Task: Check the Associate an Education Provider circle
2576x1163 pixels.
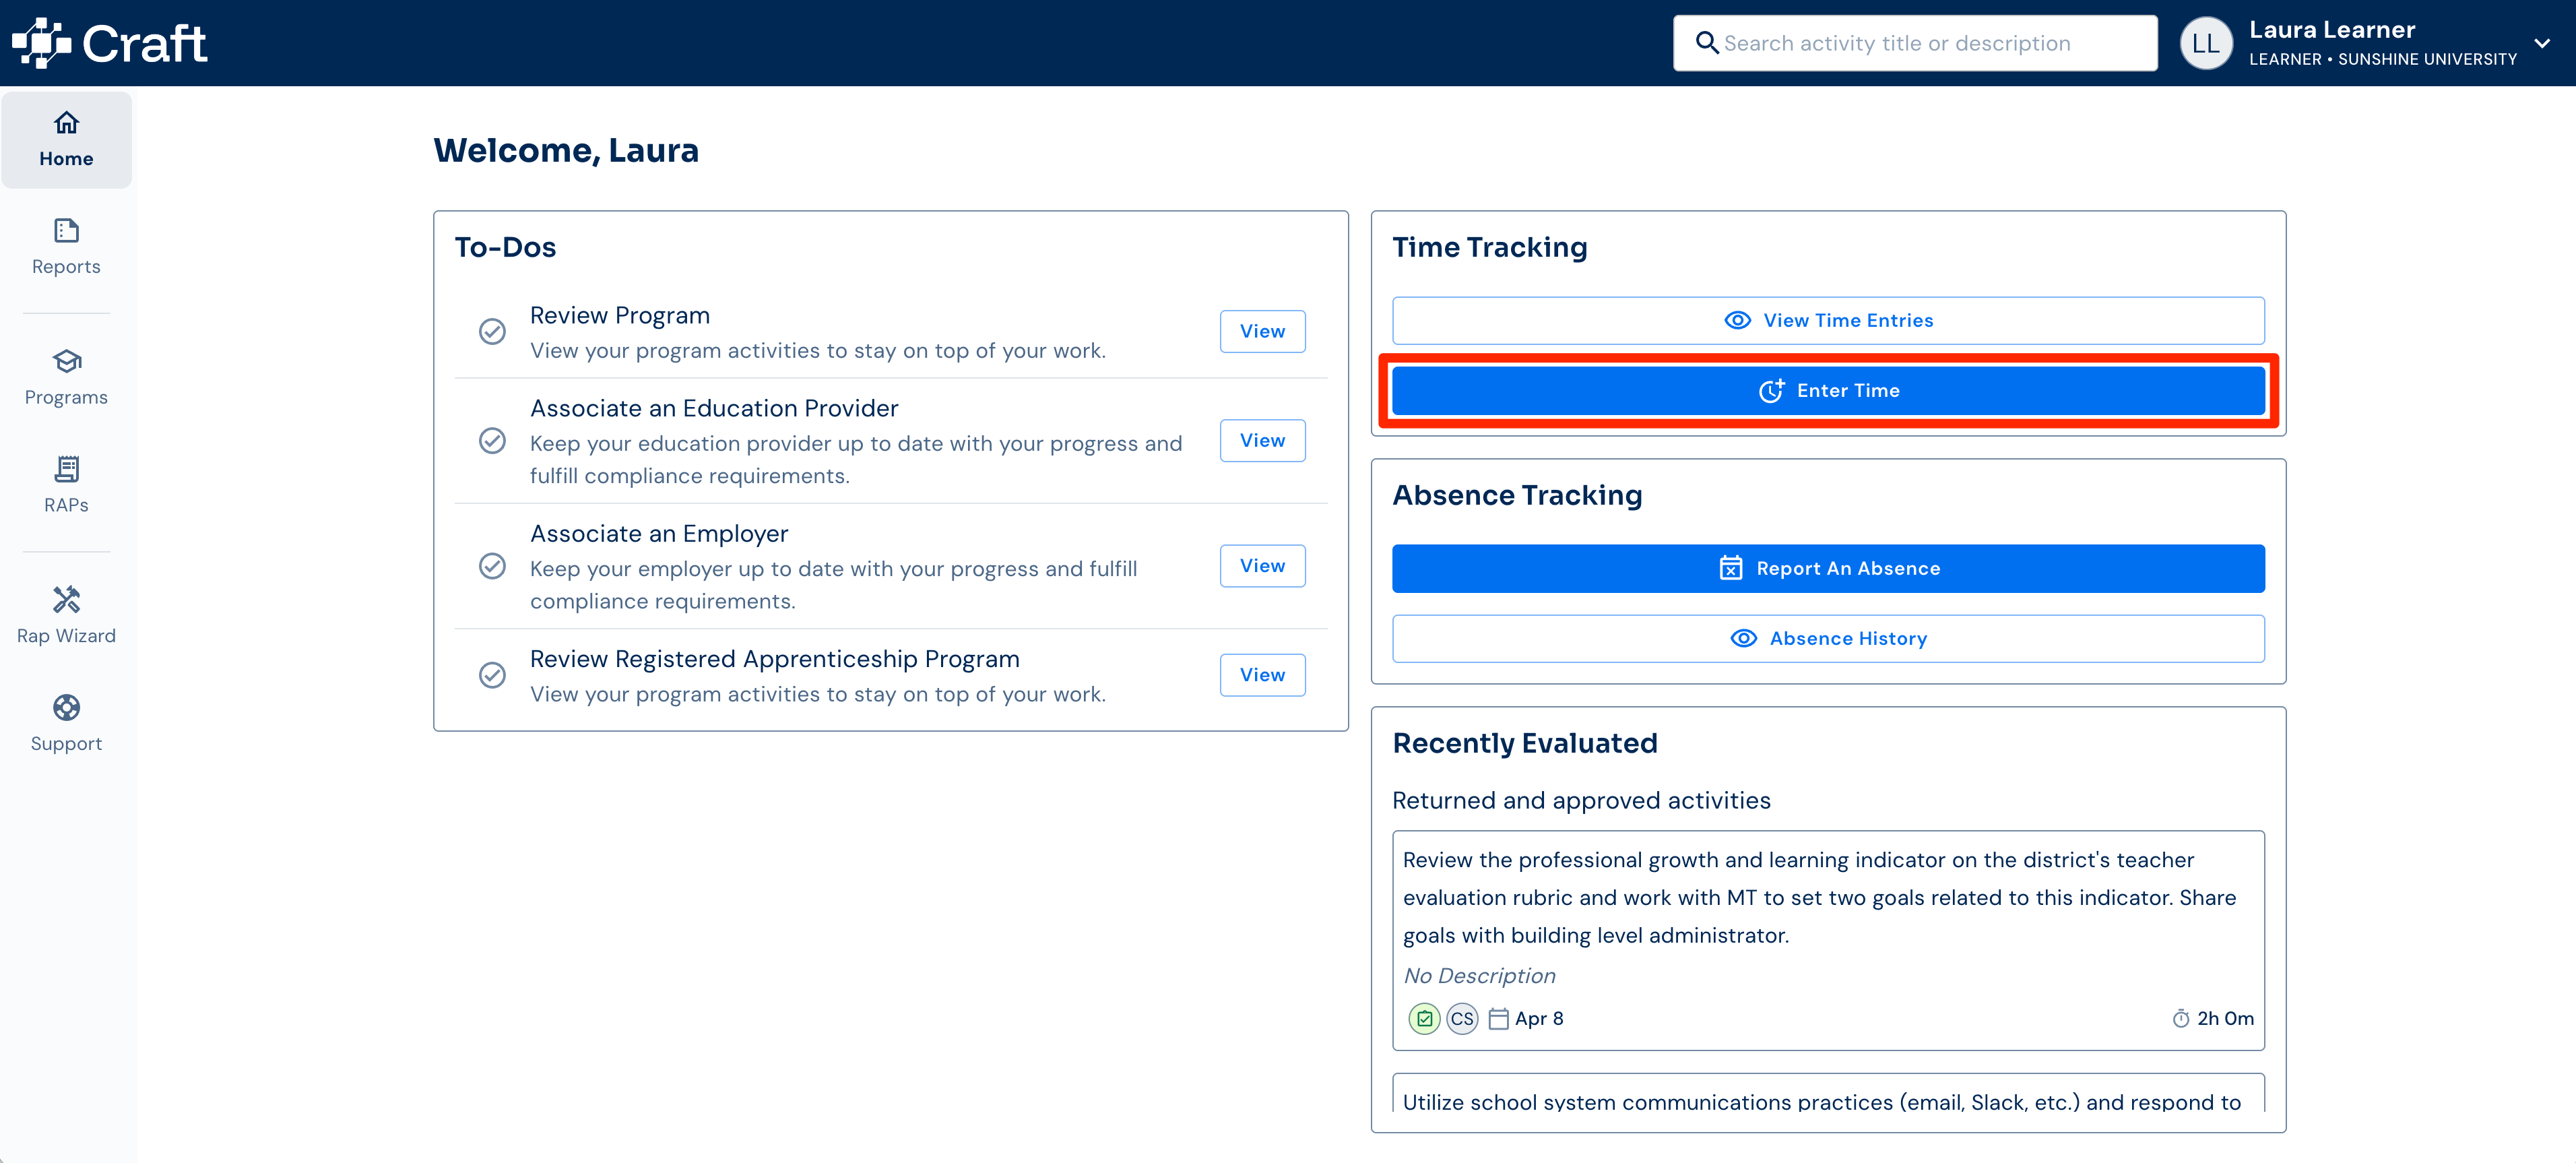Action: pos(492,441)
